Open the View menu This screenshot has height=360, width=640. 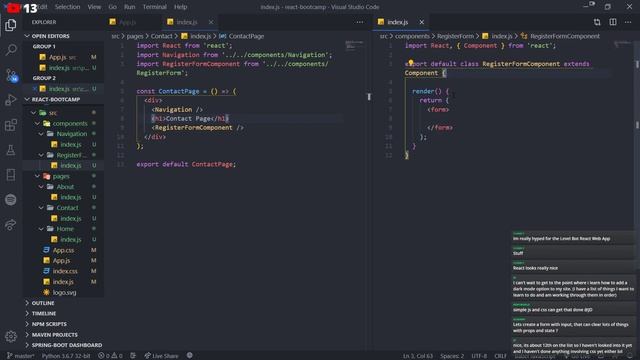click(94, 7)
